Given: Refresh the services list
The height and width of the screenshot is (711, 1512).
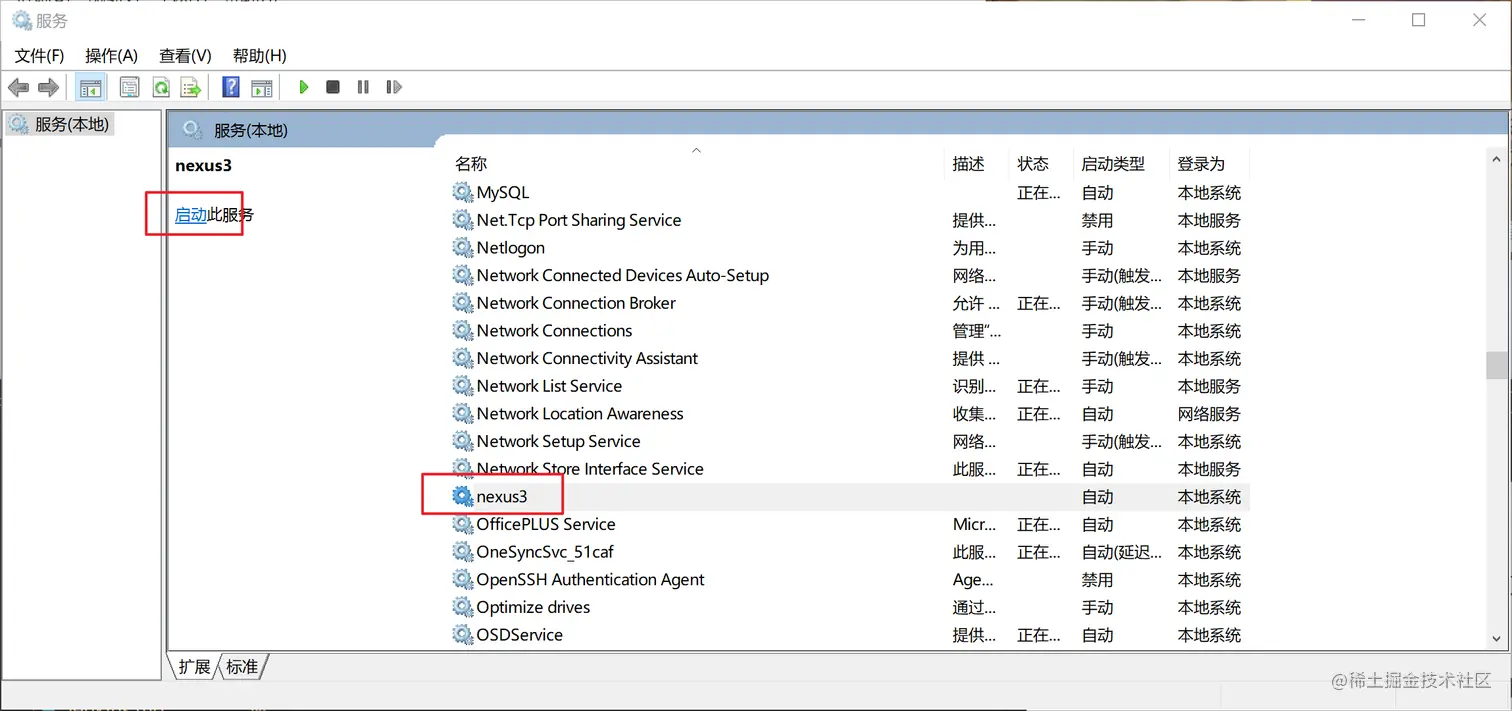Looking at the screenshot, I should [x=161, y=87].
